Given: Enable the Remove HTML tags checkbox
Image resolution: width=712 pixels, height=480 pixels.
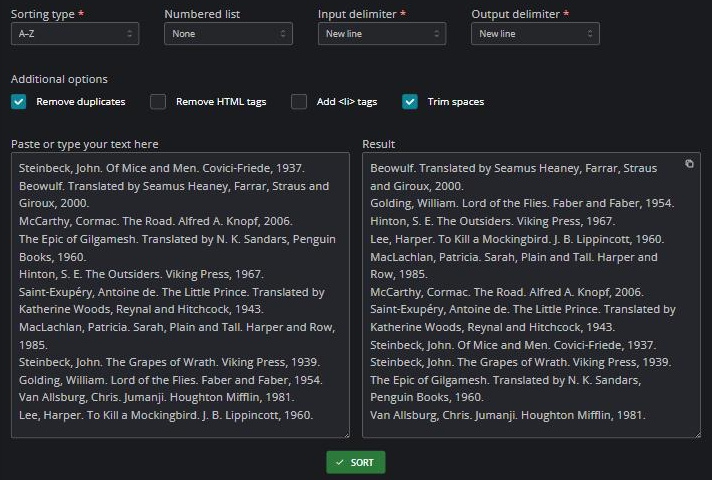Looking at the screenshot, I should (x=158, y=102).
